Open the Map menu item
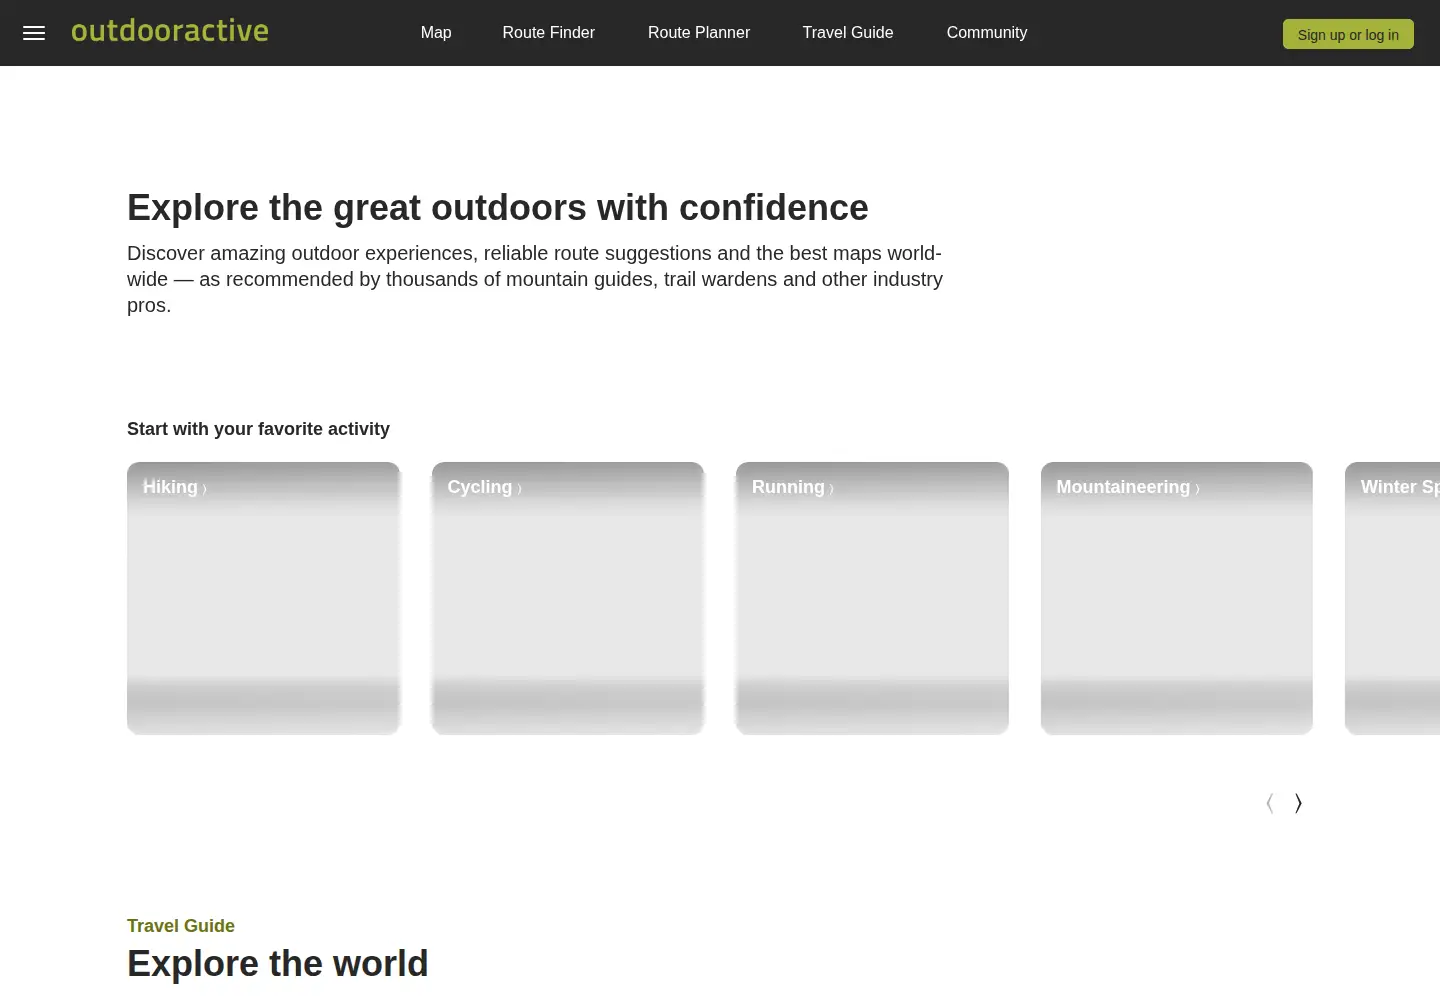Viewport: 1440px width, 1000px height. tap(436, 33)
